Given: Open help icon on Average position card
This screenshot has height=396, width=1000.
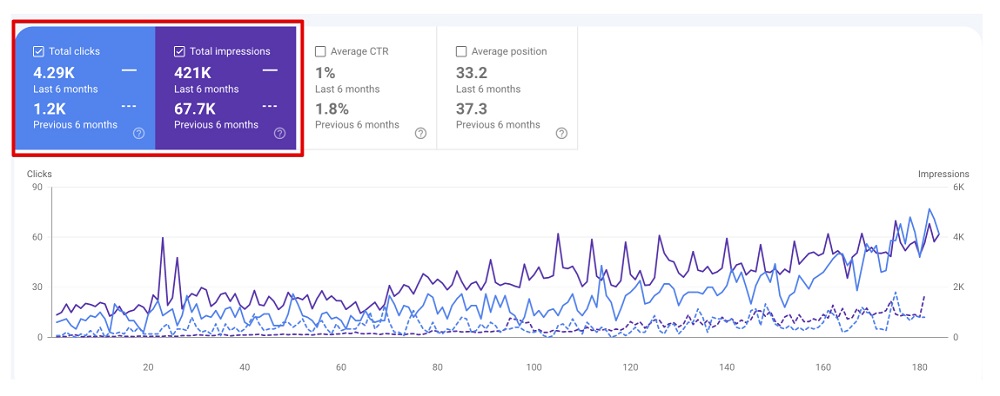Looking at the screenshot, I should pyautogui.click(x=561, y=133).
